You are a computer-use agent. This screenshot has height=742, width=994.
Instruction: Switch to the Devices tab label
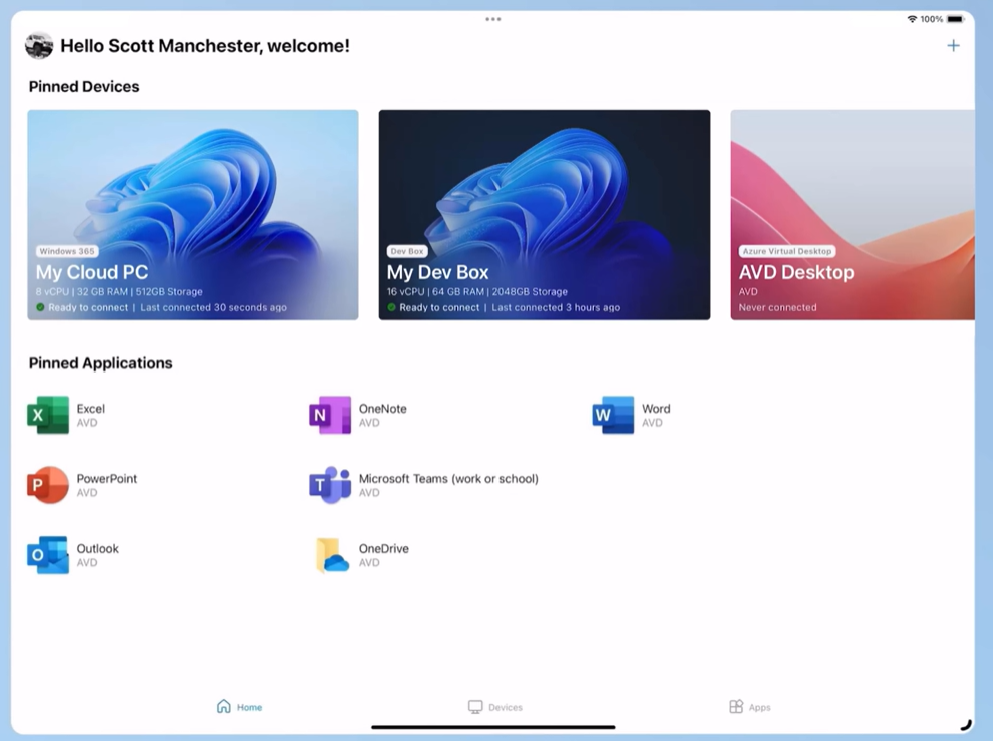505,707
